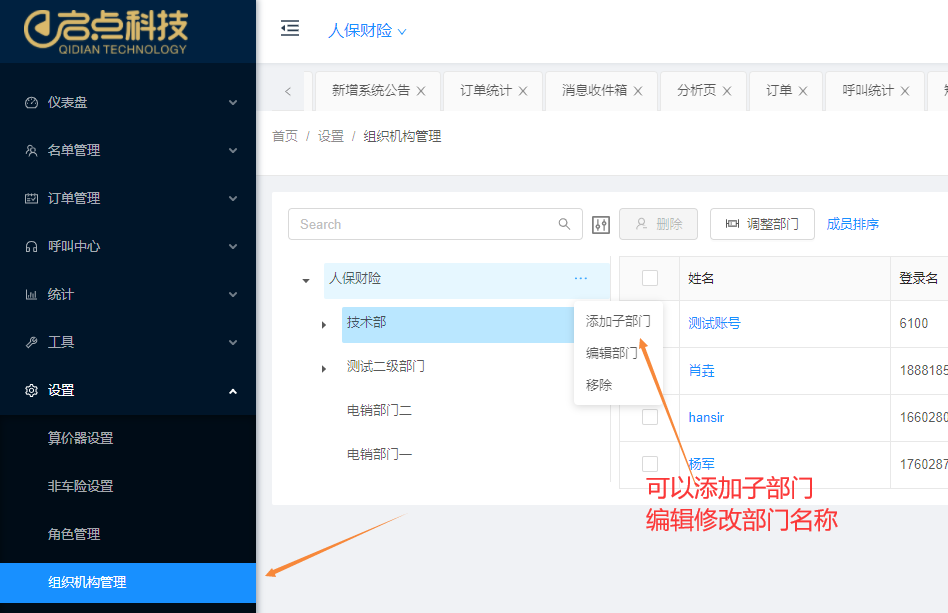Screen dimensions: 948x613
Task: Close the 消息收件箱 tab
Action: pyautogui.click(x=638, y=91)
